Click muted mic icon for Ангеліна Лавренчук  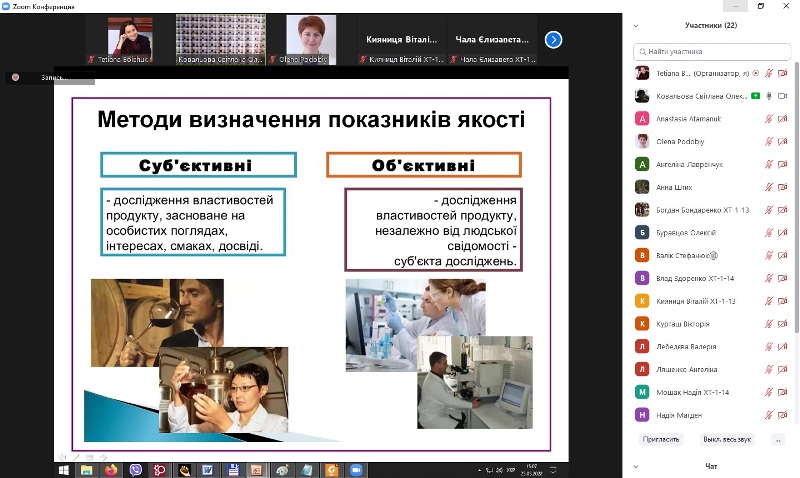tap(769, 164)
